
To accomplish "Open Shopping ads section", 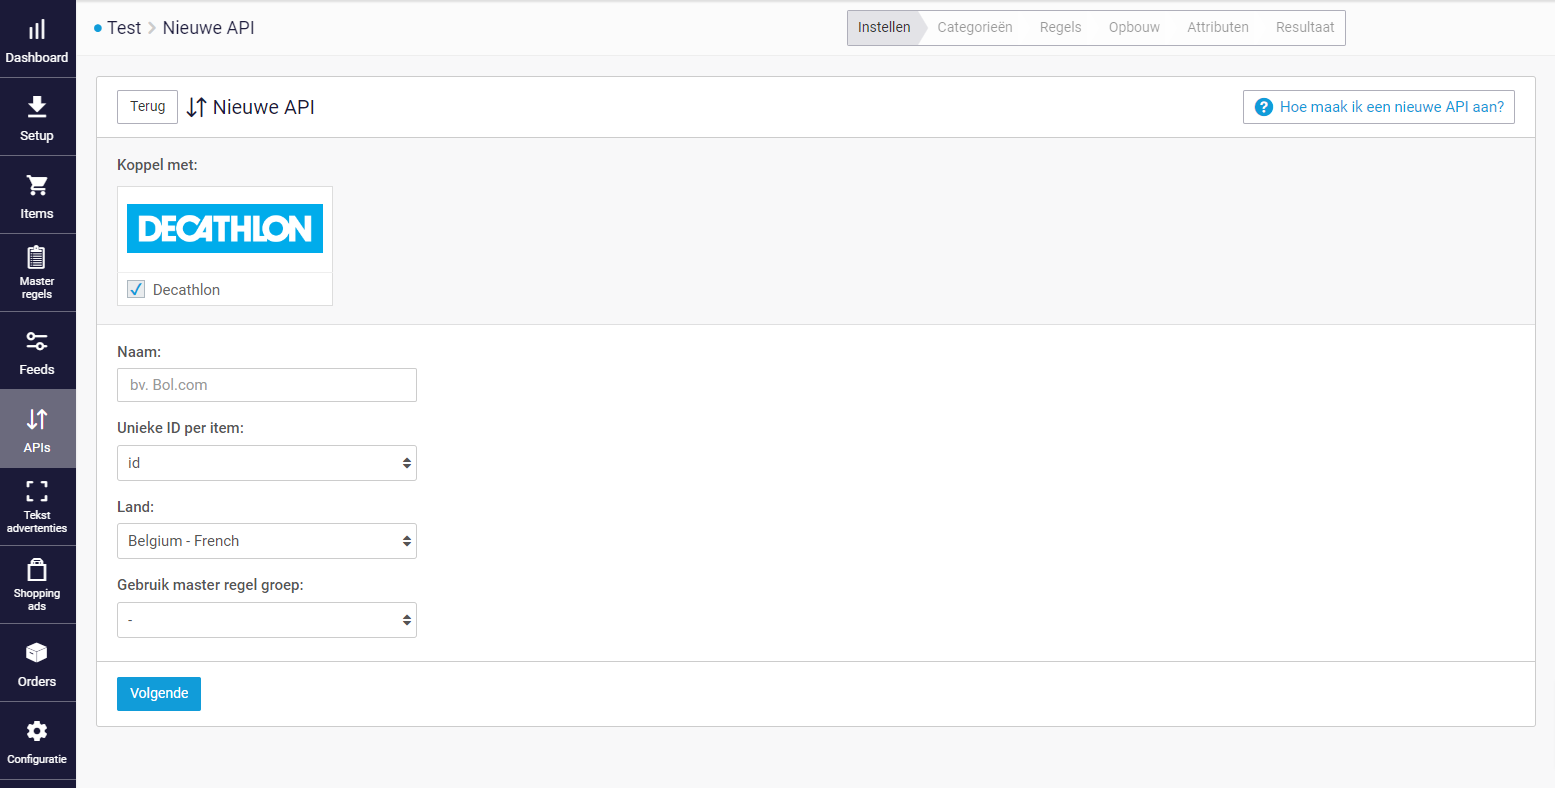I will [x=37, y=585].
